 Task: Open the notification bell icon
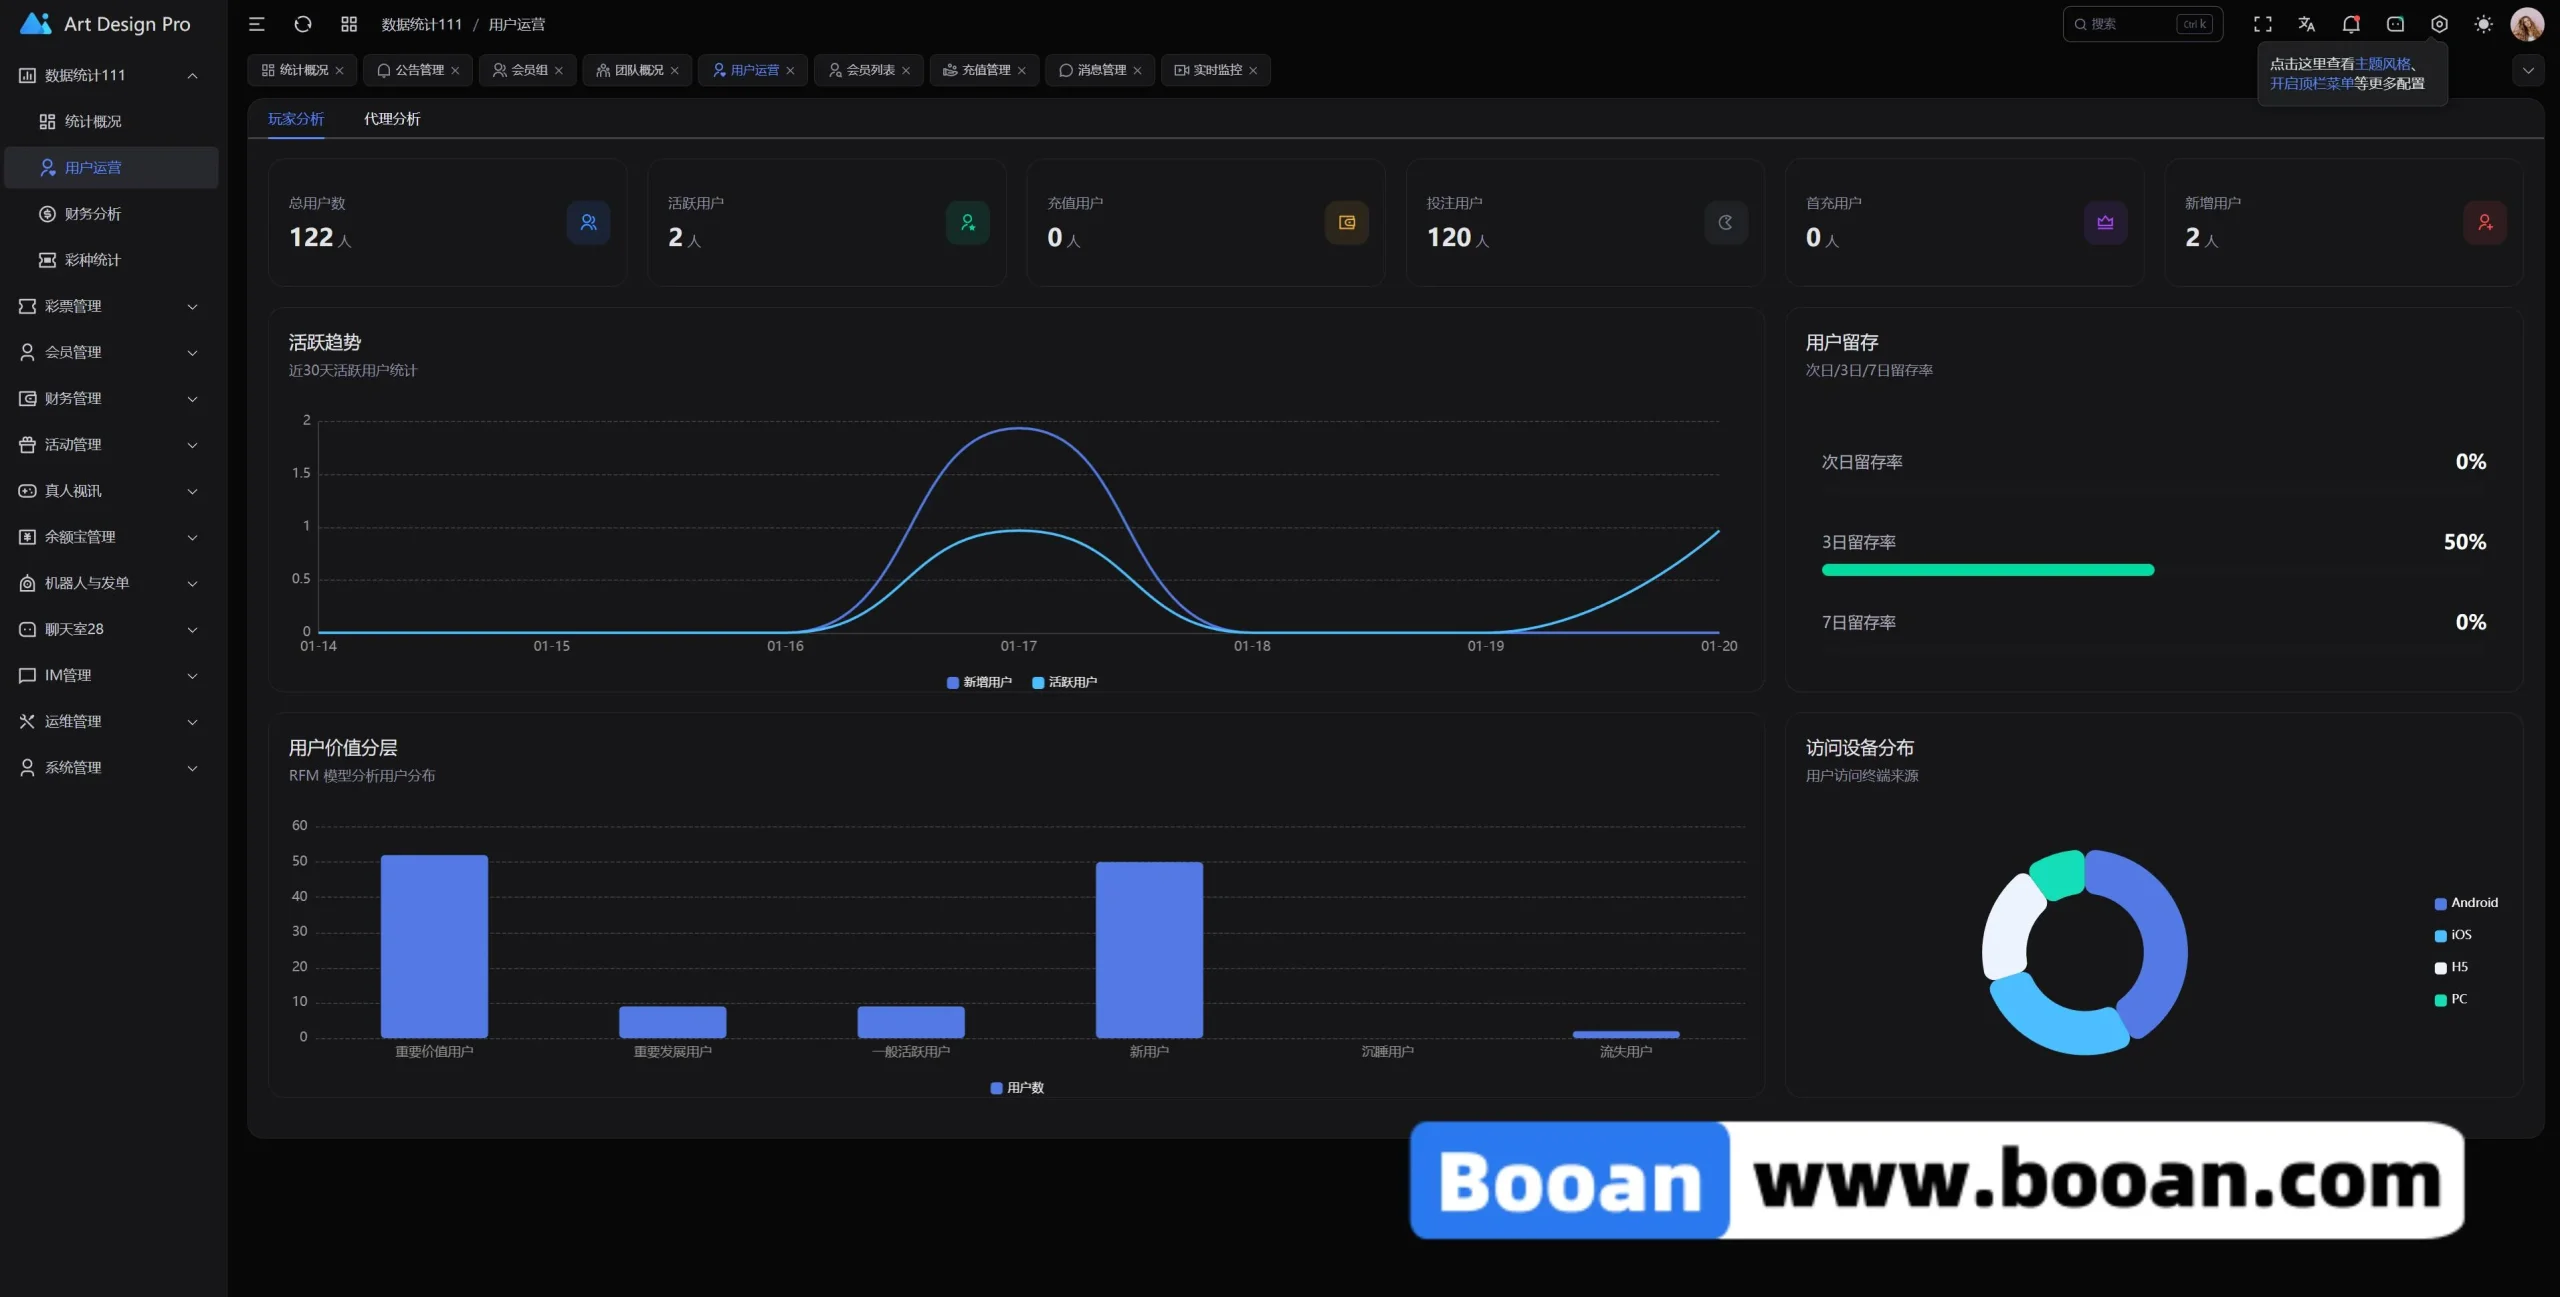(x=2351, y=24)
